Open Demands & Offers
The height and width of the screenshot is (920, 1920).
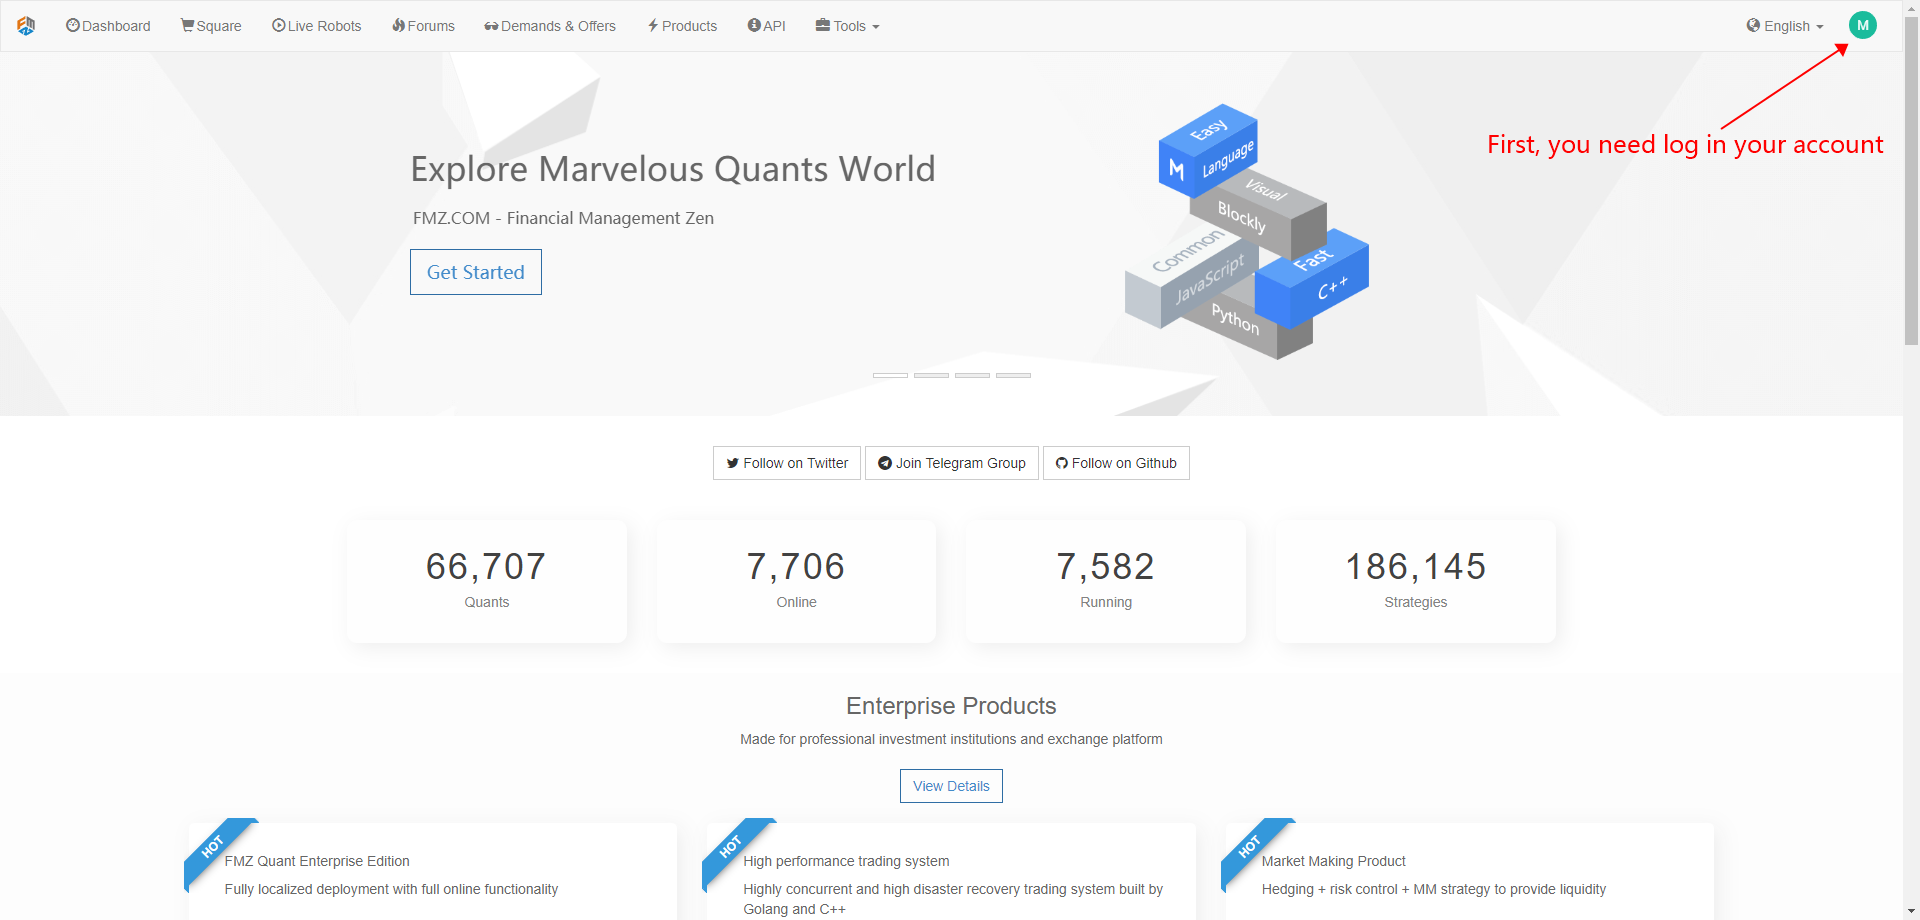tap(550, 26)
